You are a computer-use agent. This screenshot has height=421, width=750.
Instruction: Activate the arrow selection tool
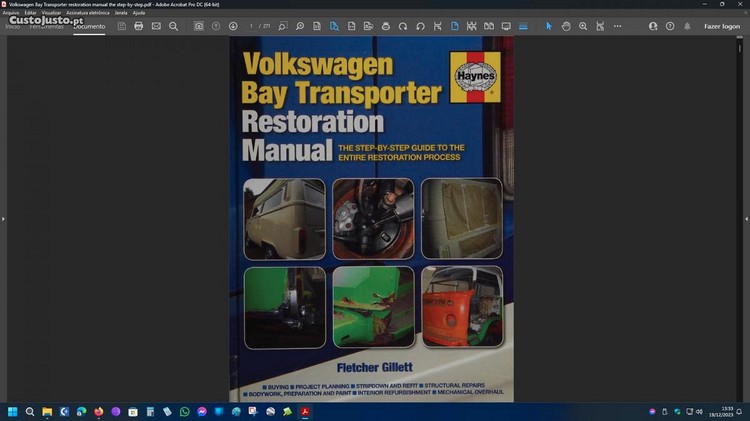pos(548,26)
